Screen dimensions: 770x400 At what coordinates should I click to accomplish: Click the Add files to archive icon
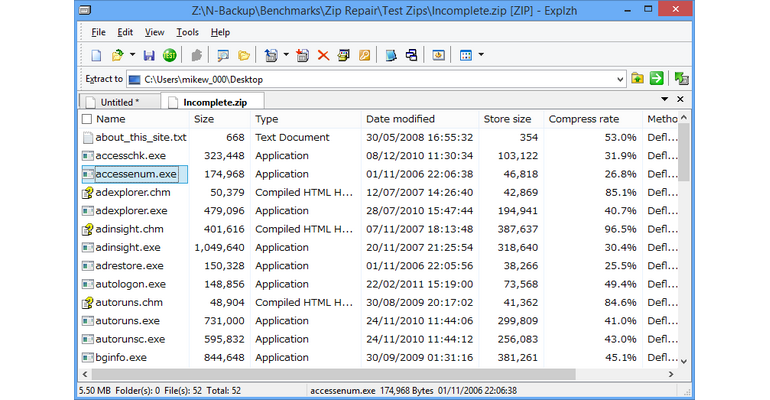(x=302, y=55)
